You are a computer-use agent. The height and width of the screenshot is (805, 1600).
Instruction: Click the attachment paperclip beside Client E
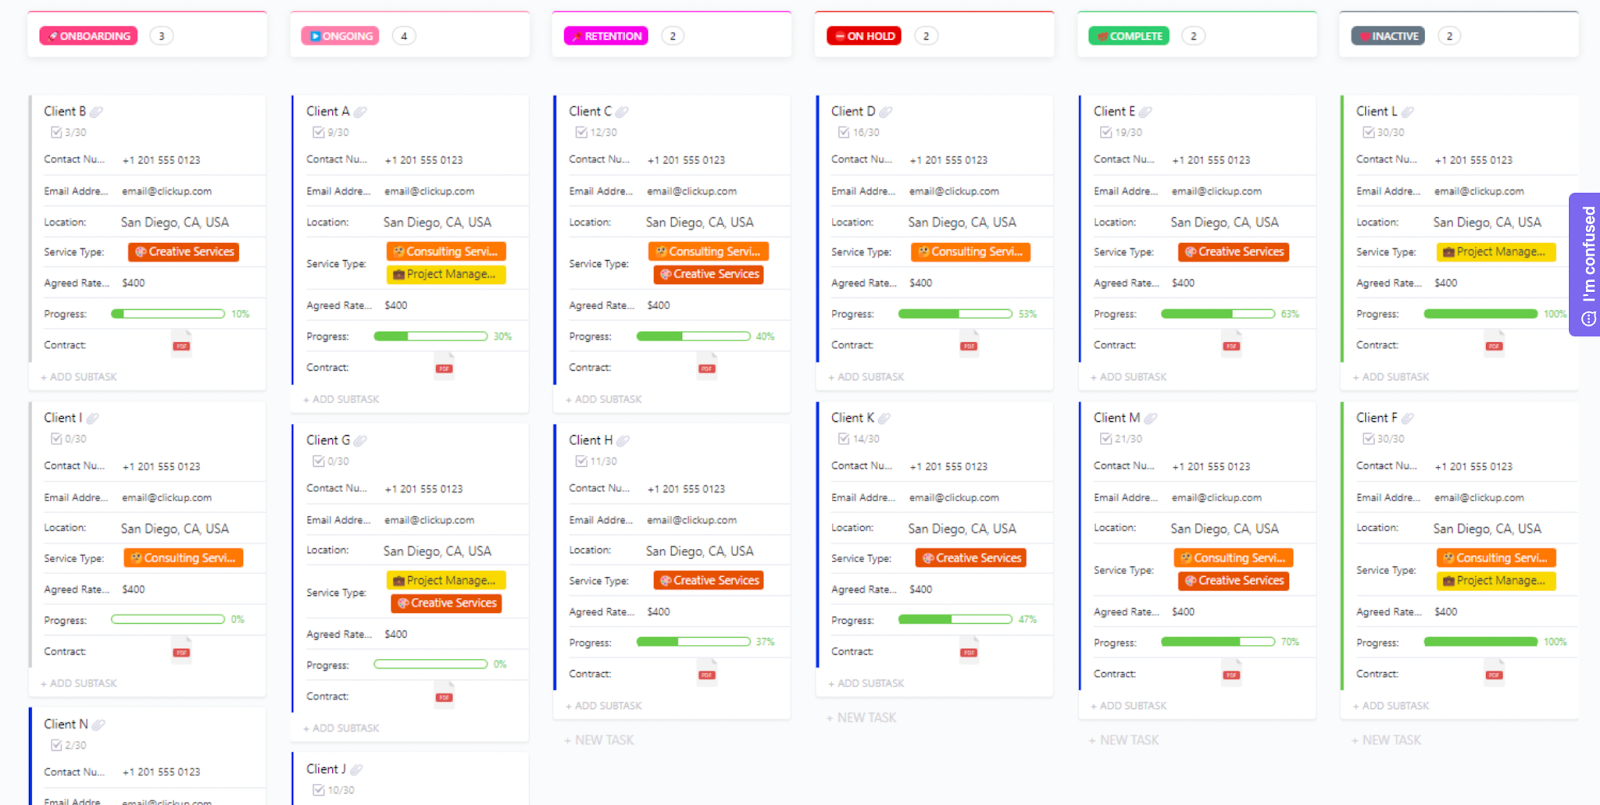click(1146, 112)
